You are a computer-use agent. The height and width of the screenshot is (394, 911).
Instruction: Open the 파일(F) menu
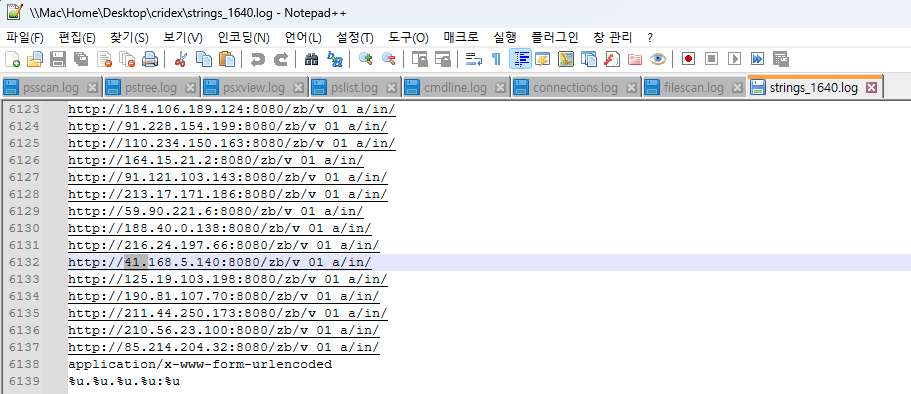coord(25,38)
